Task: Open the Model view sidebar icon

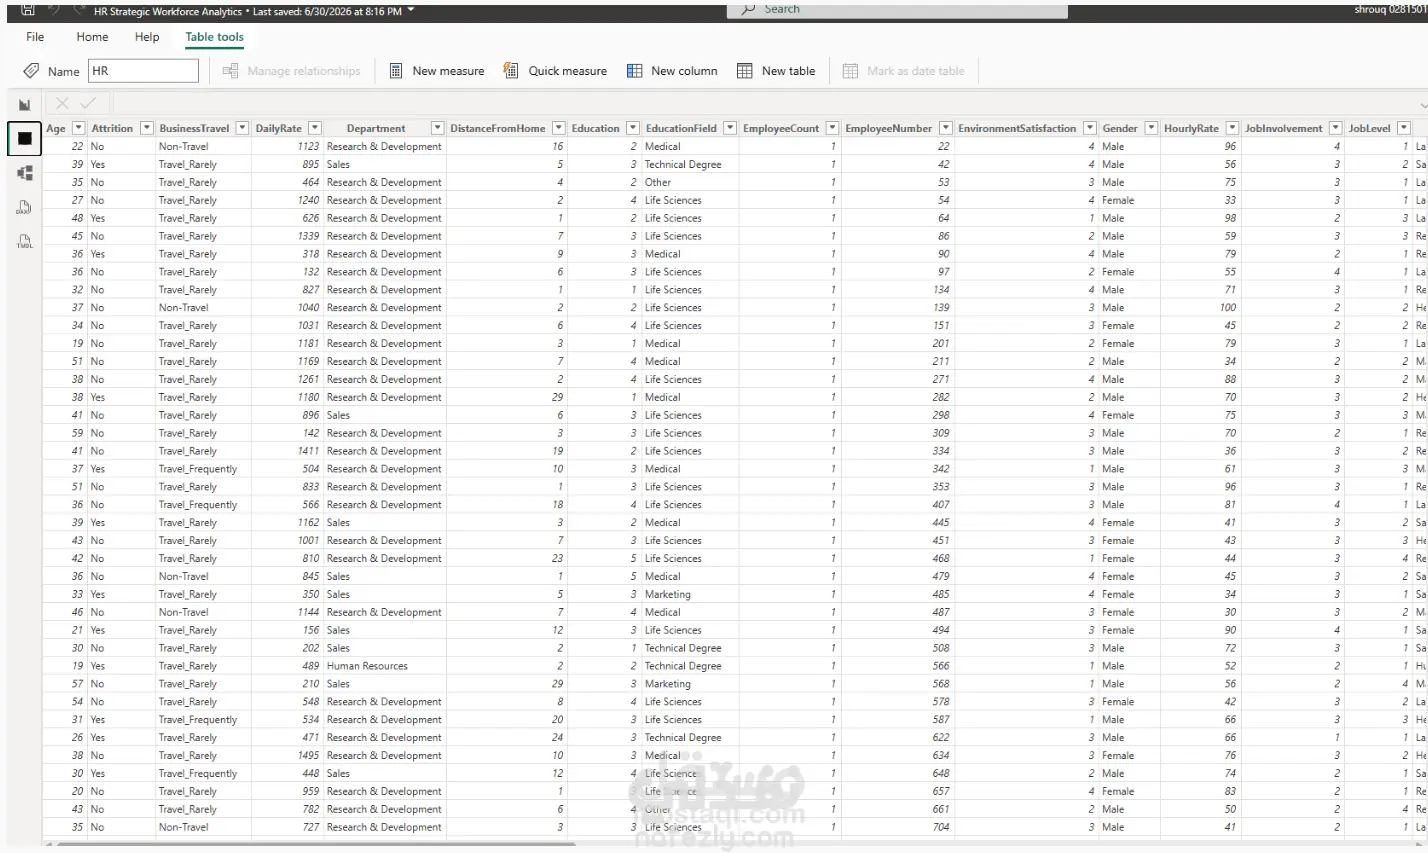Action: click(25, 173)
